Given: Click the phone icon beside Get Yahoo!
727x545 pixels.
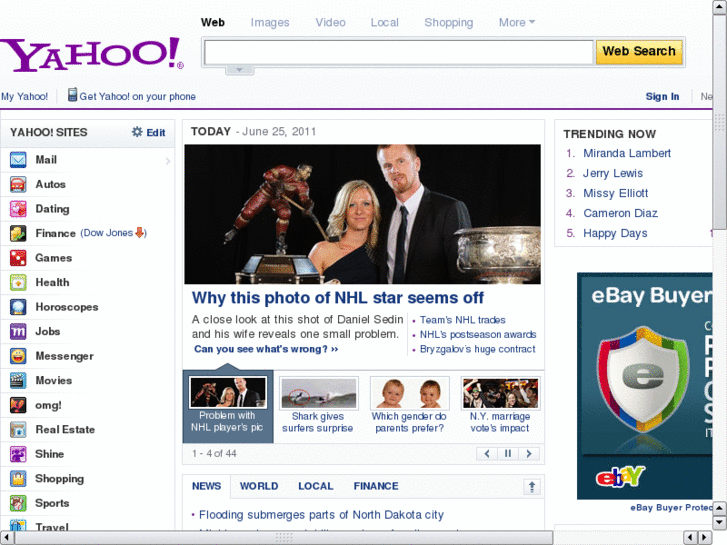Looking at the screenshot, I should click(72, 95).
